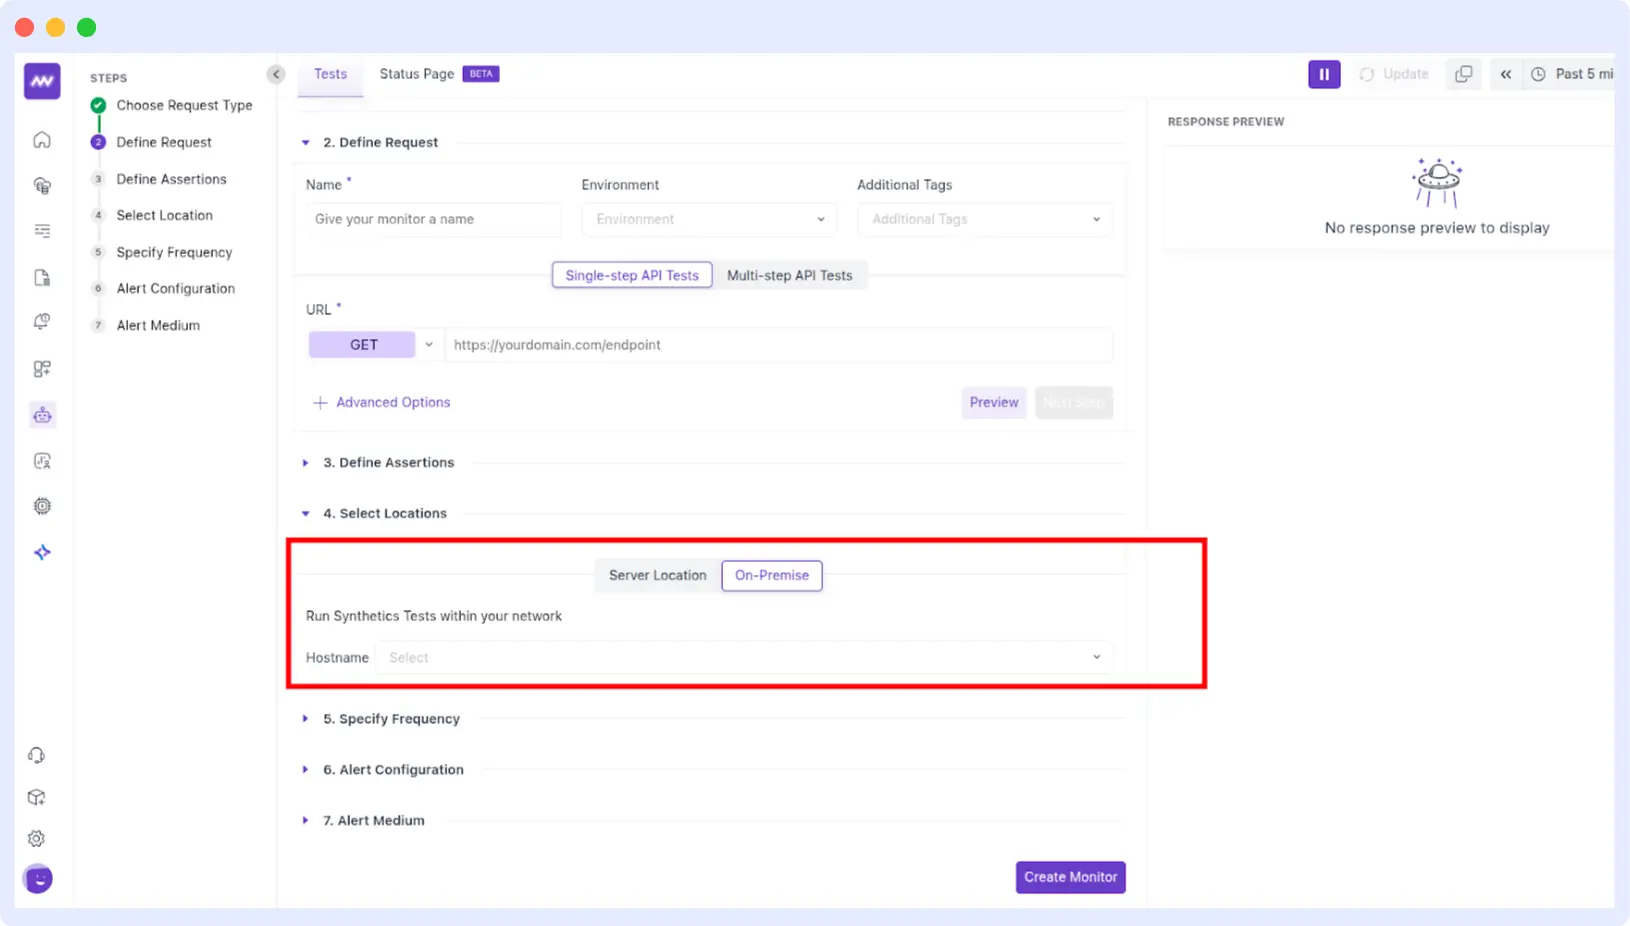Click the support headset icon
Screen dimensions: 1630x926
(x=37, y=755)
